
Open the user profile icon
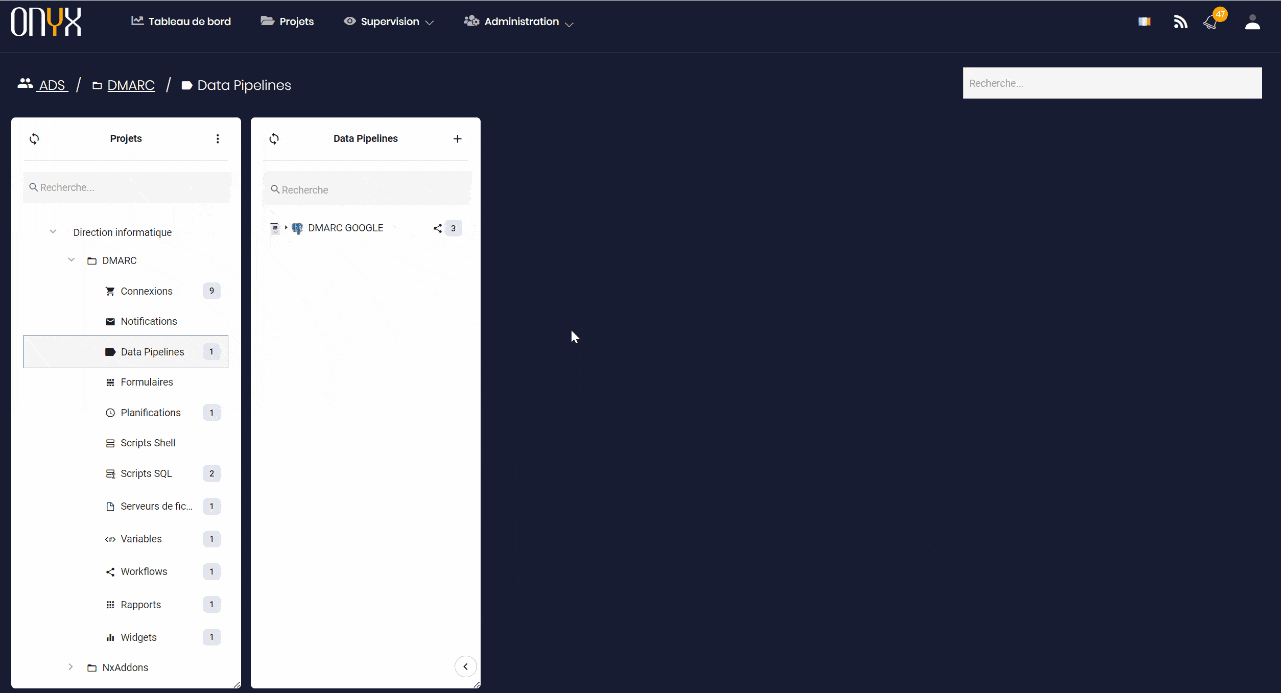click(1252, 22)
